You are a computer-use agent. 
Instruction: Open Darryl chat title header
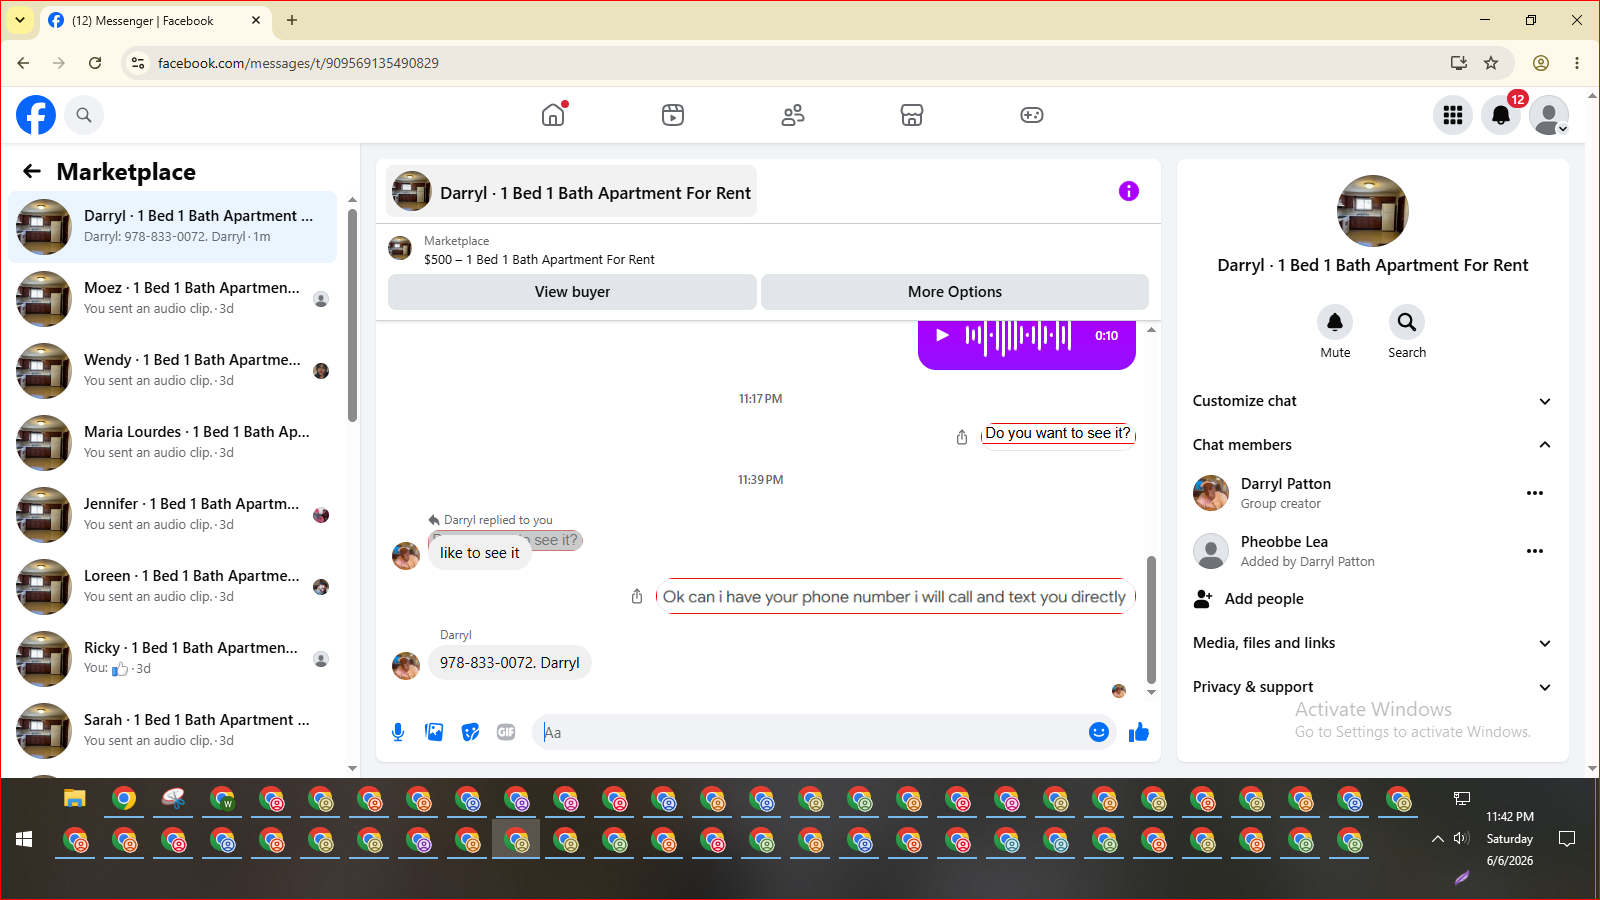[x=572, y=192]
